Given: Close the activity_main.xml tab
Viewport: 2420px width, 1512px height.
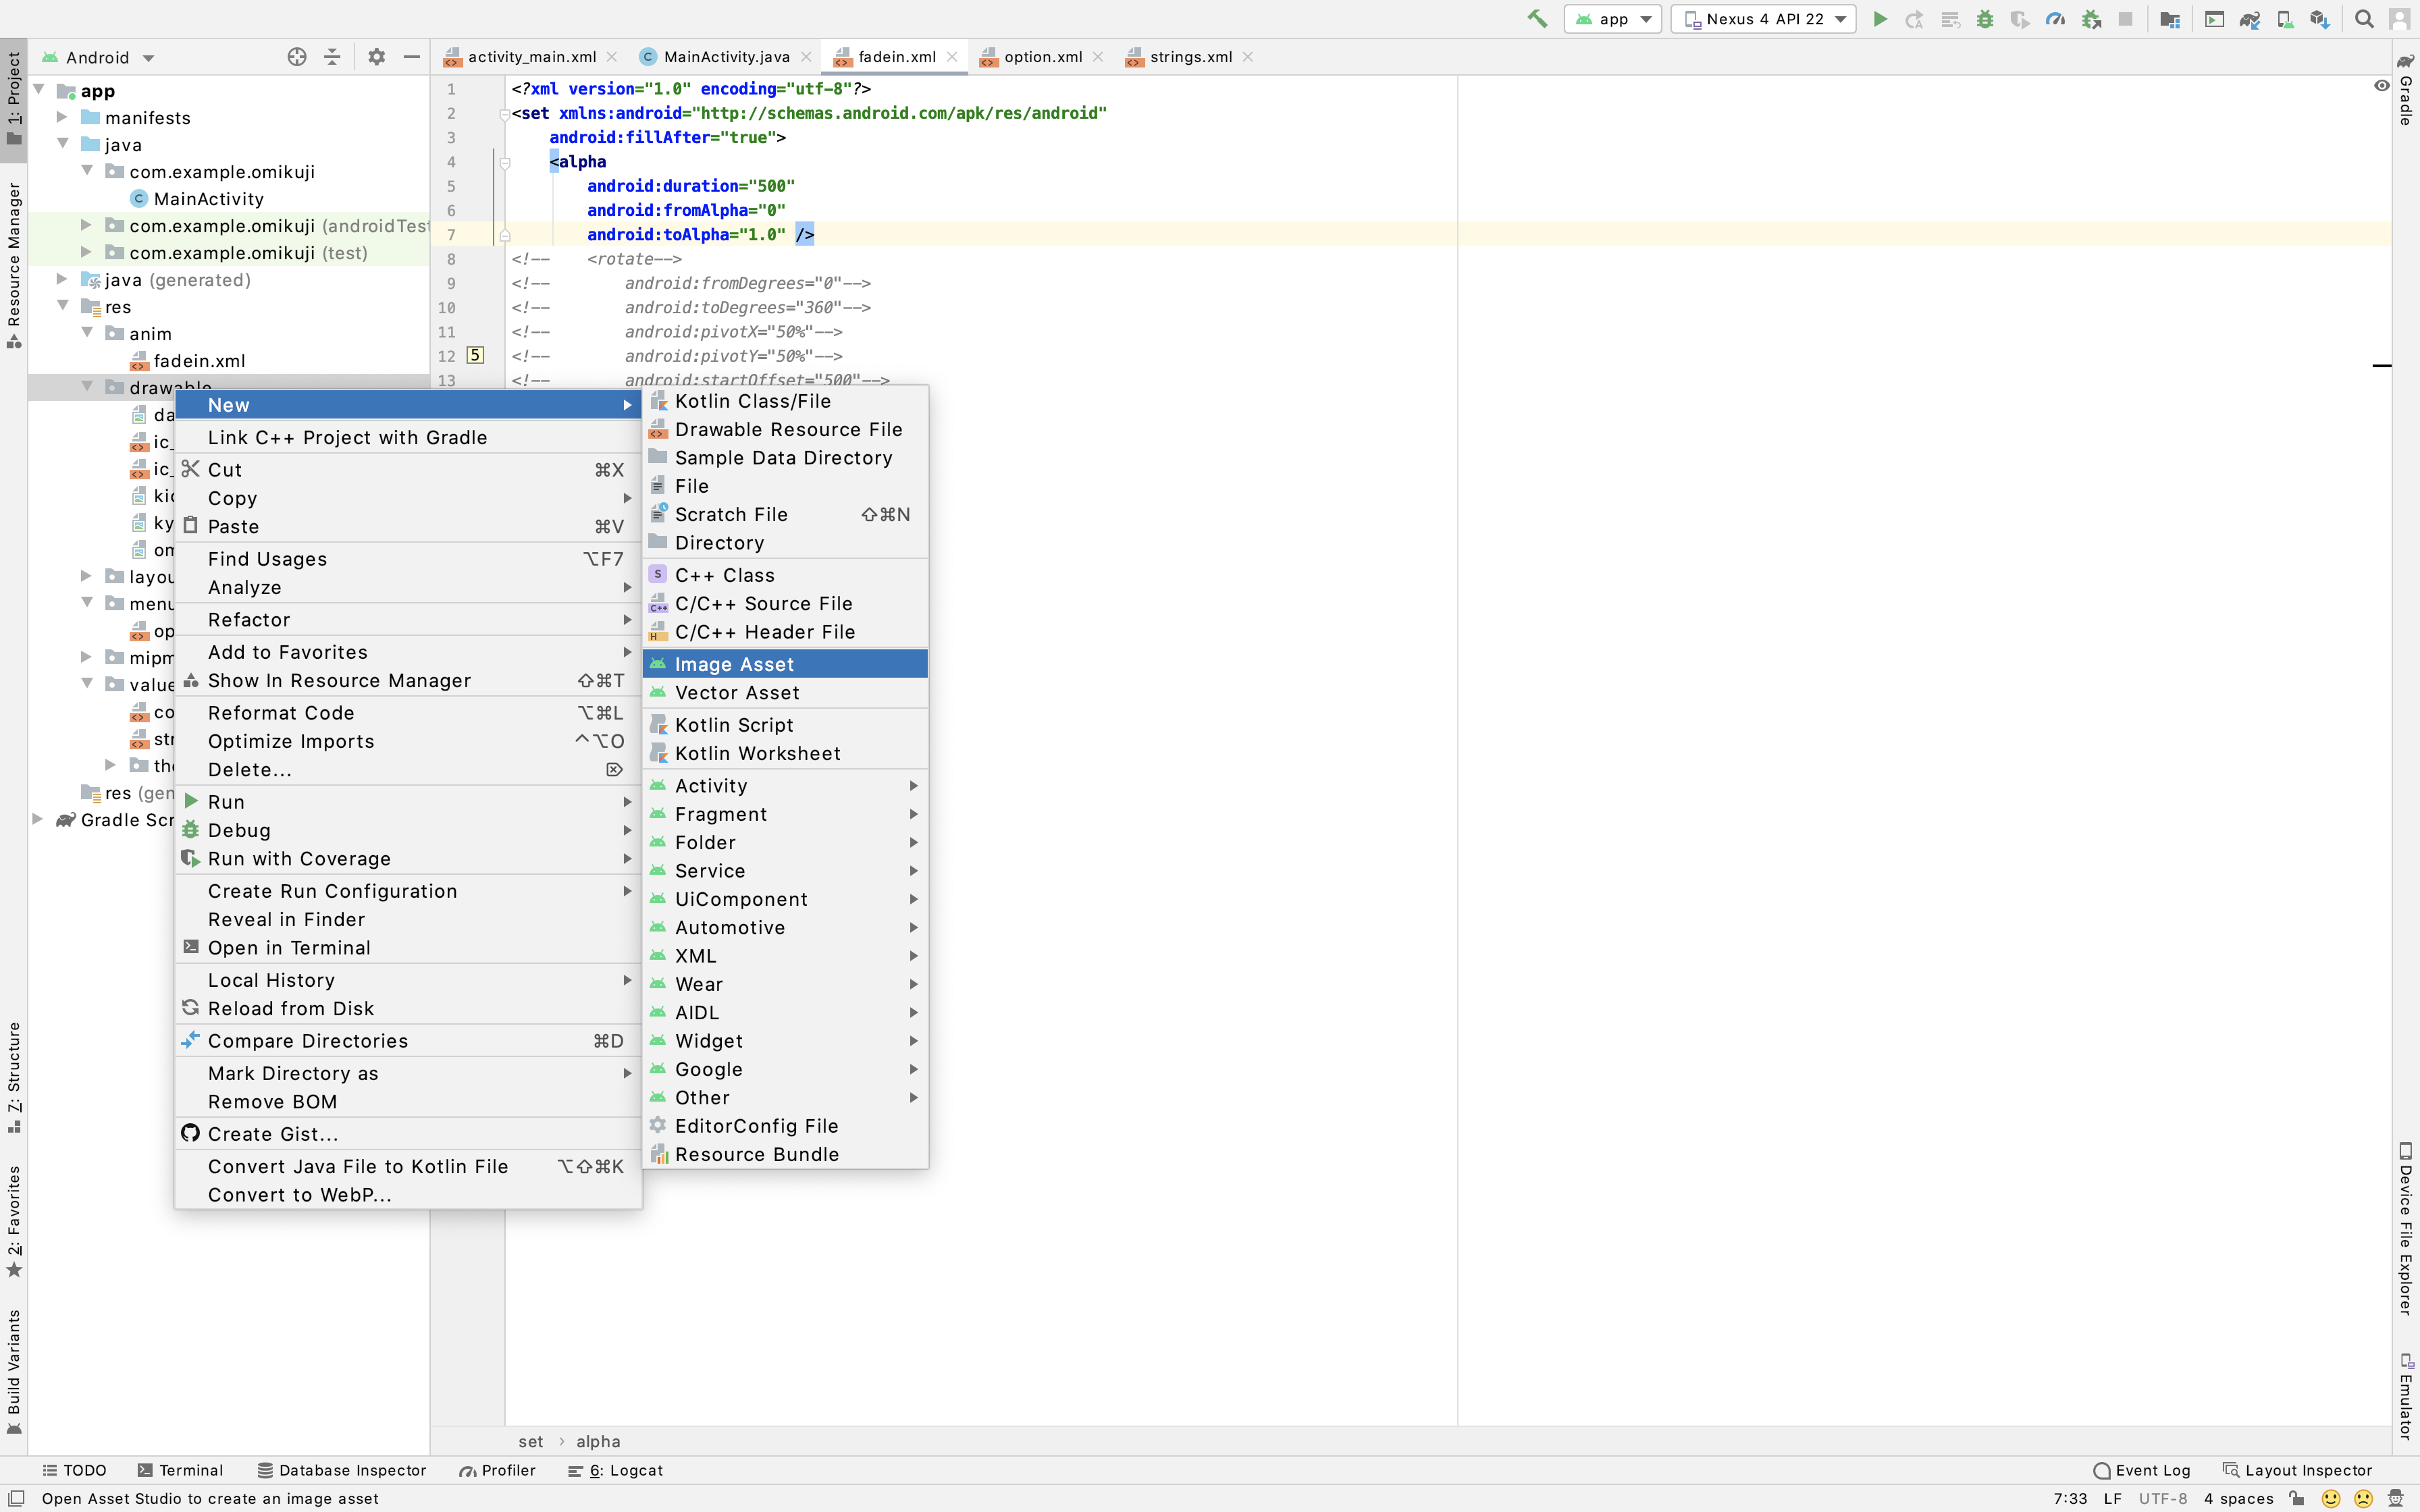Looking at the screenshot, I should 612,57.
